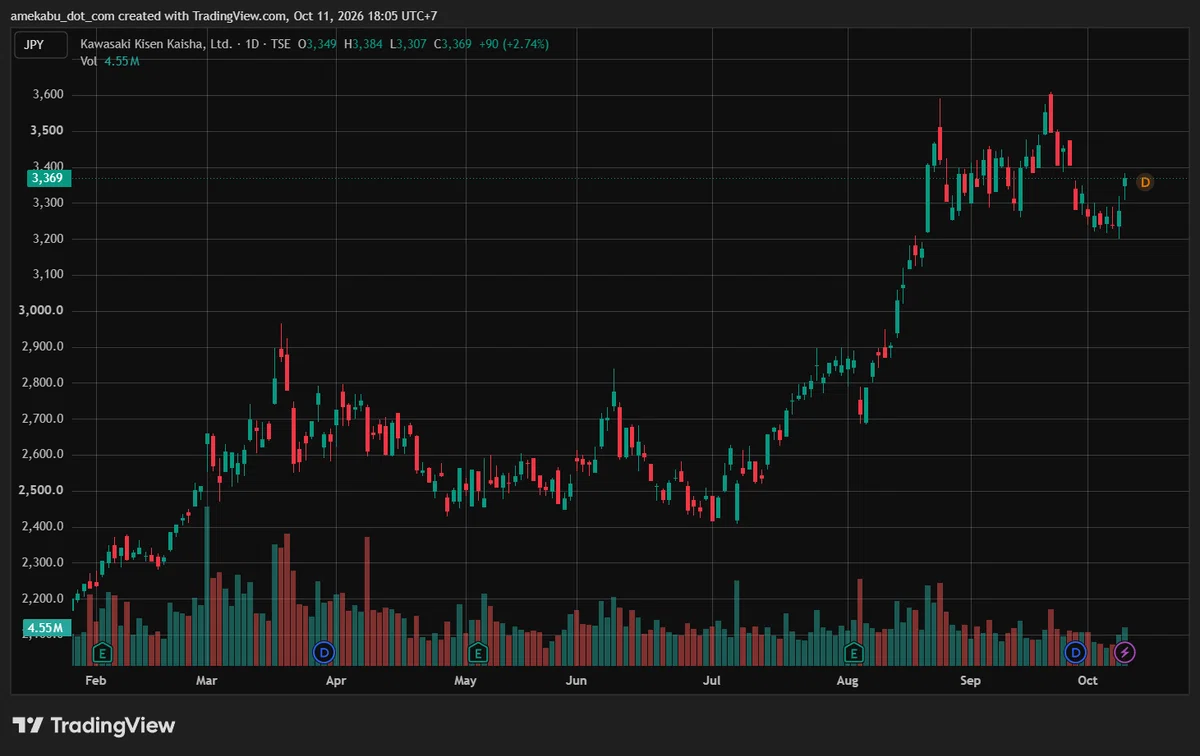
Task: Click the +90 (+2.74%) change value
Action: click(x=514, y=44)
